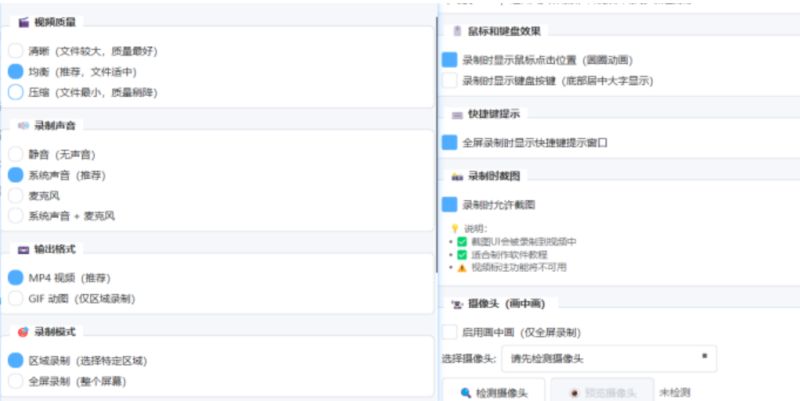Choose 压缩 smallest file quality option
800x401 pixels.
(15, 92)
